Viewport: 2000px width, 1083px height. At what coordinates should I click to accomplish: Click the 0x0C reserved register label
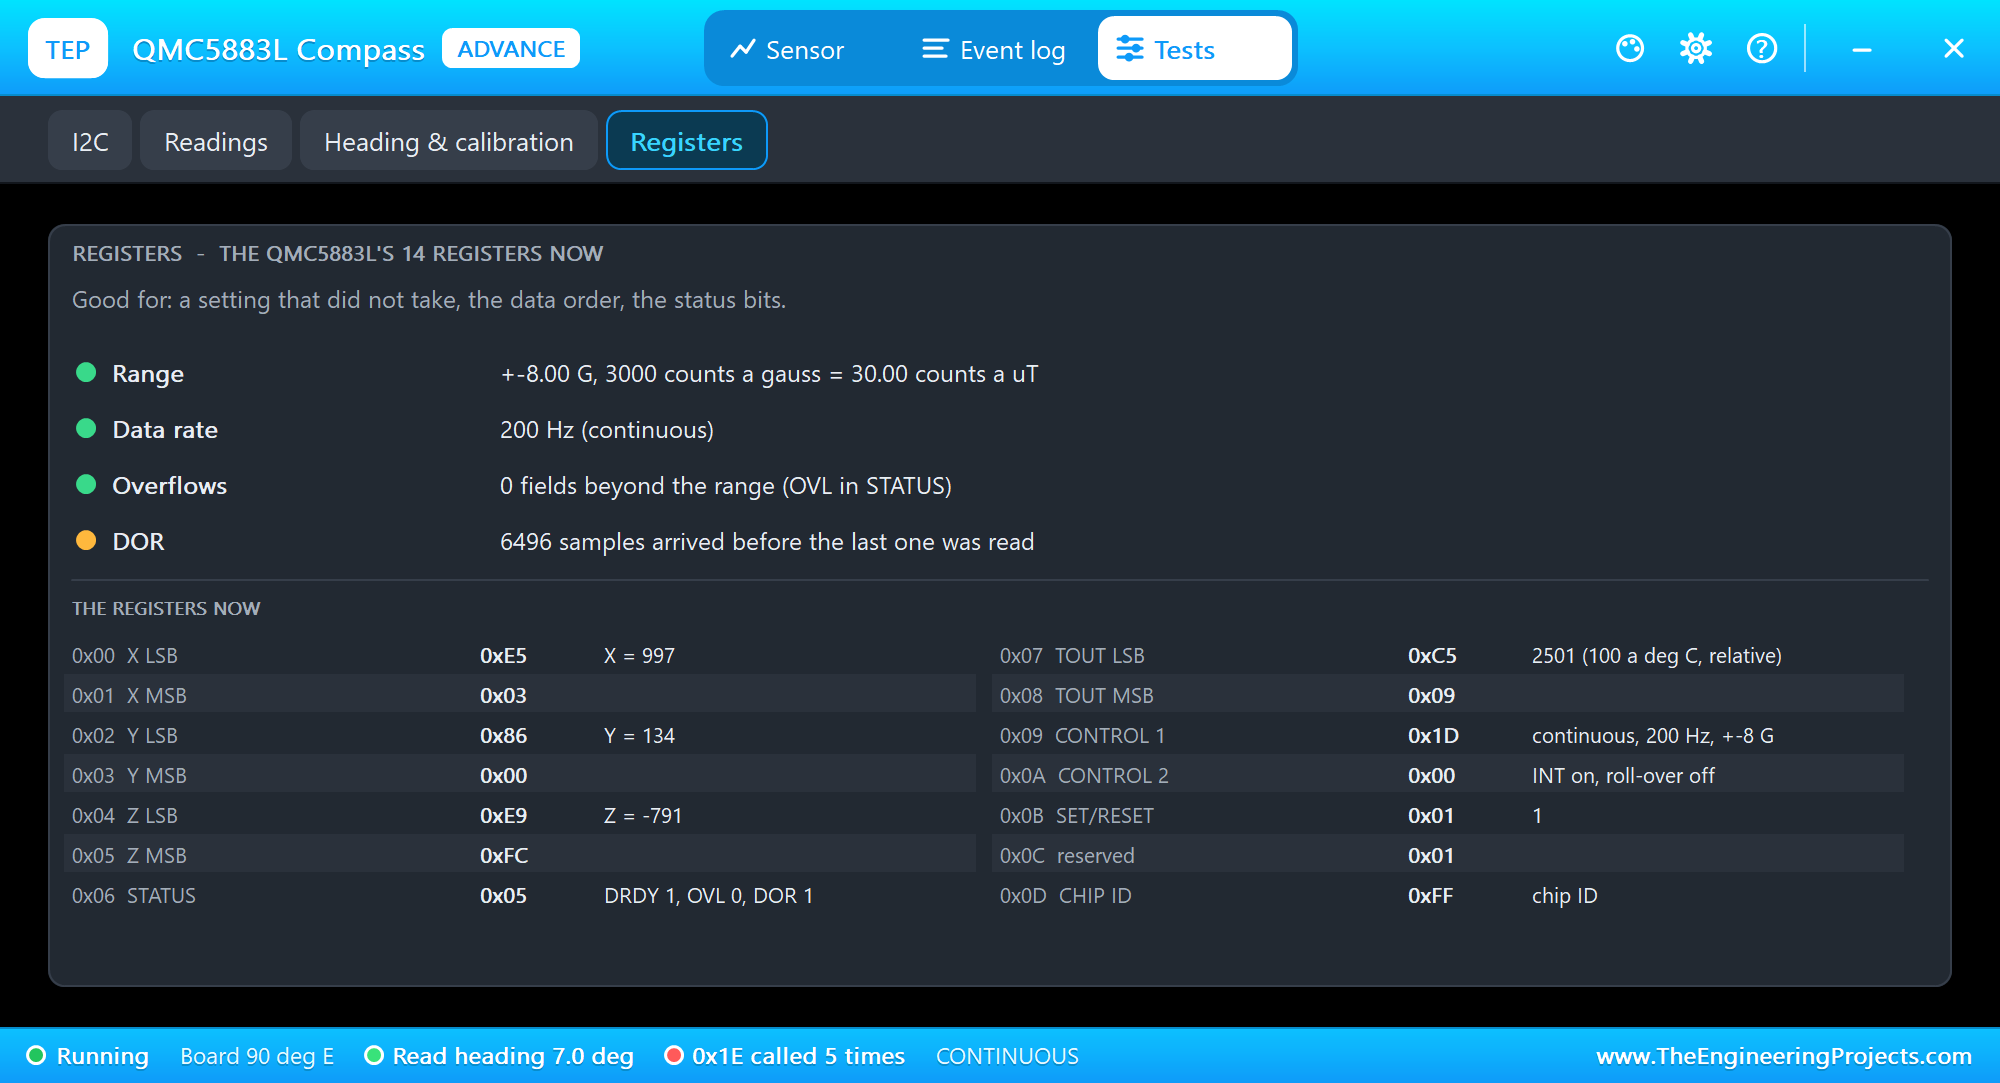1067,855
